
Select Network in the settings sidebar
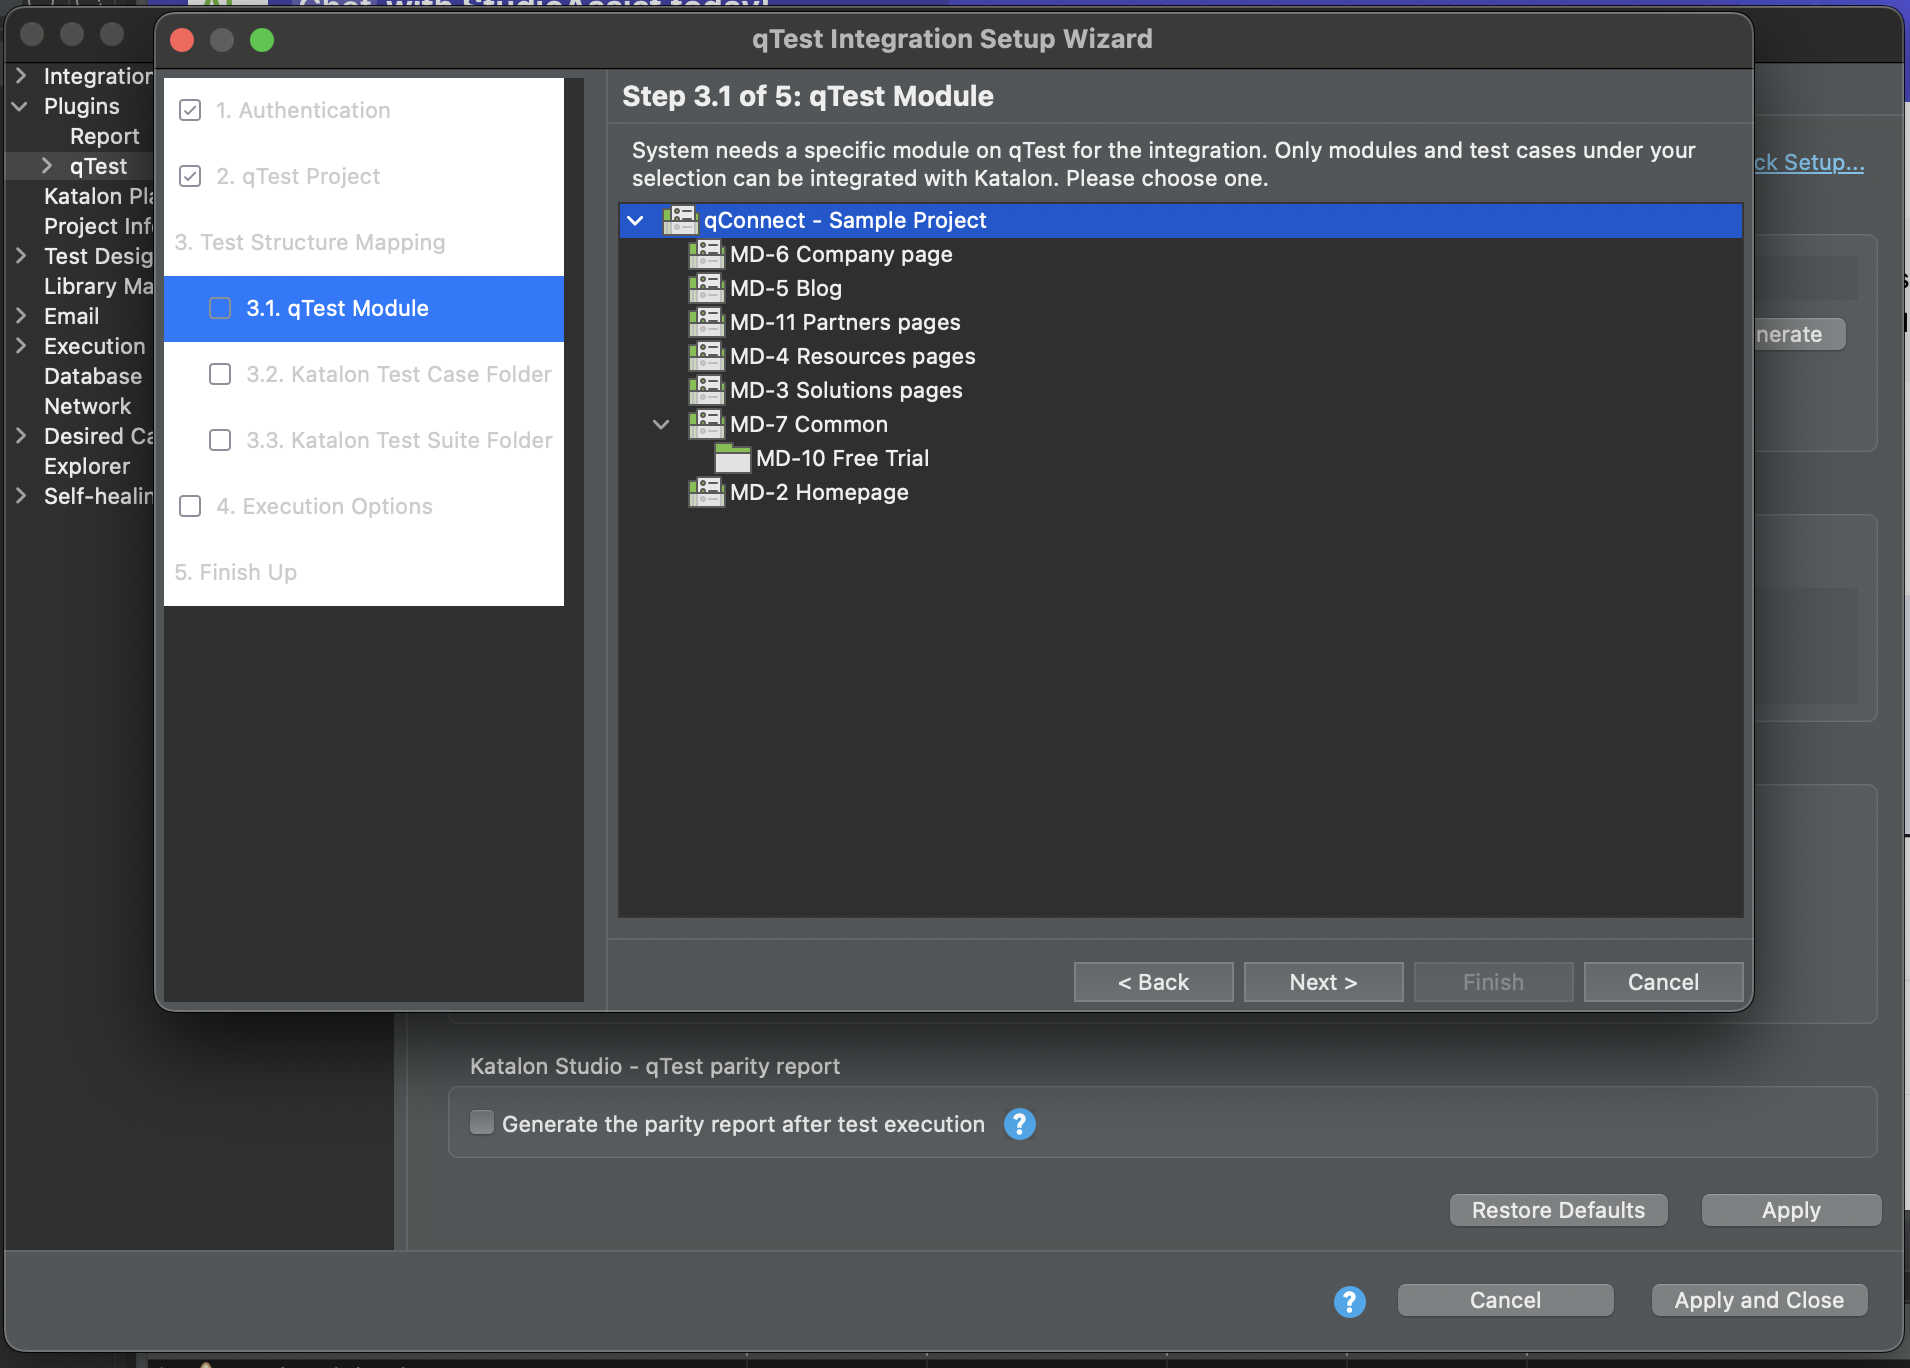pos(88,406)
